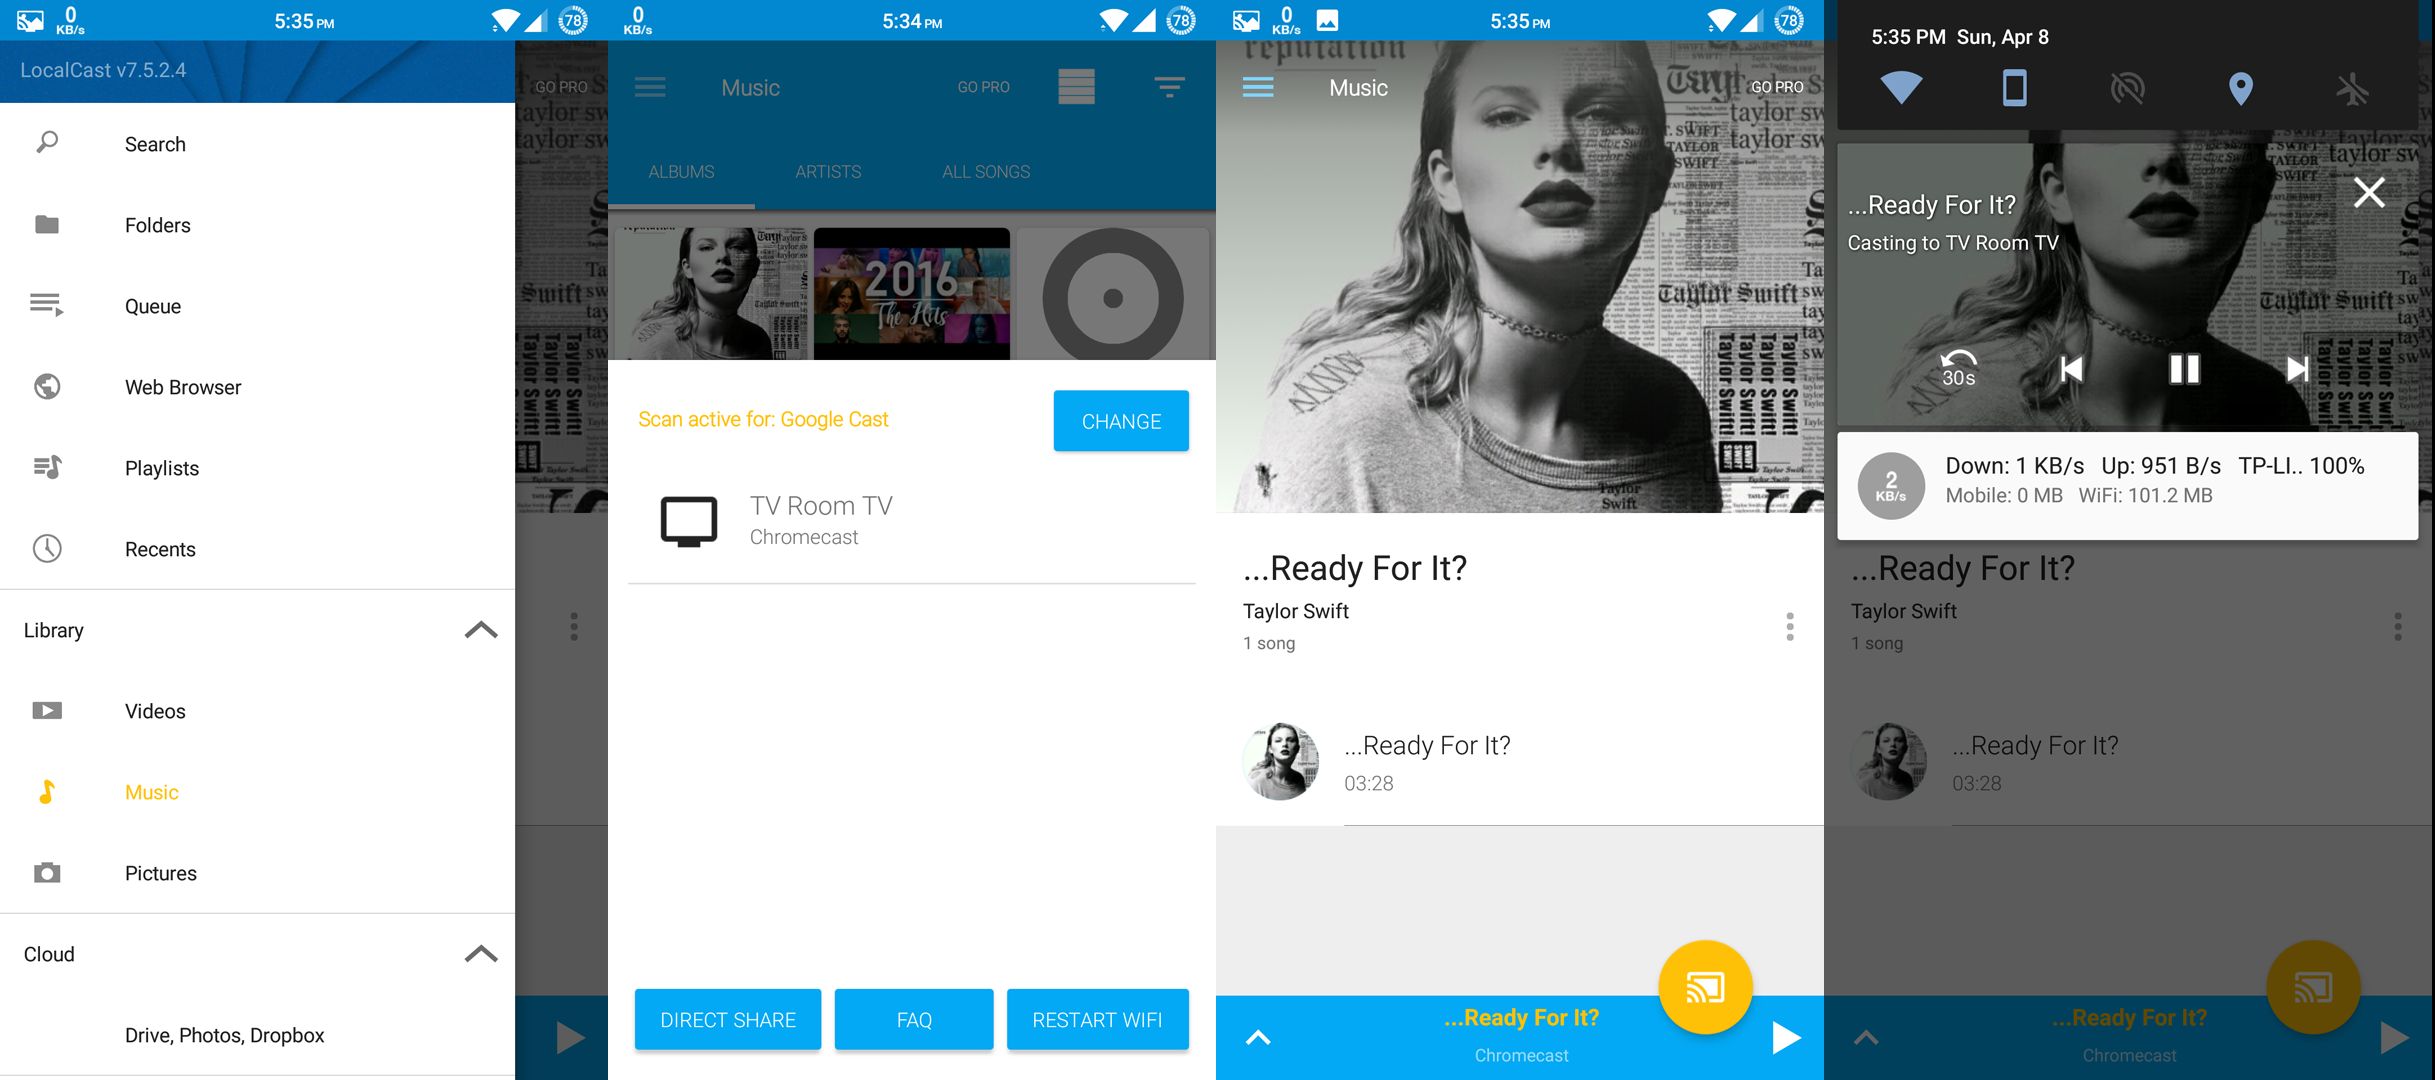Toggle location quick setting

[x=2241, y=88]
